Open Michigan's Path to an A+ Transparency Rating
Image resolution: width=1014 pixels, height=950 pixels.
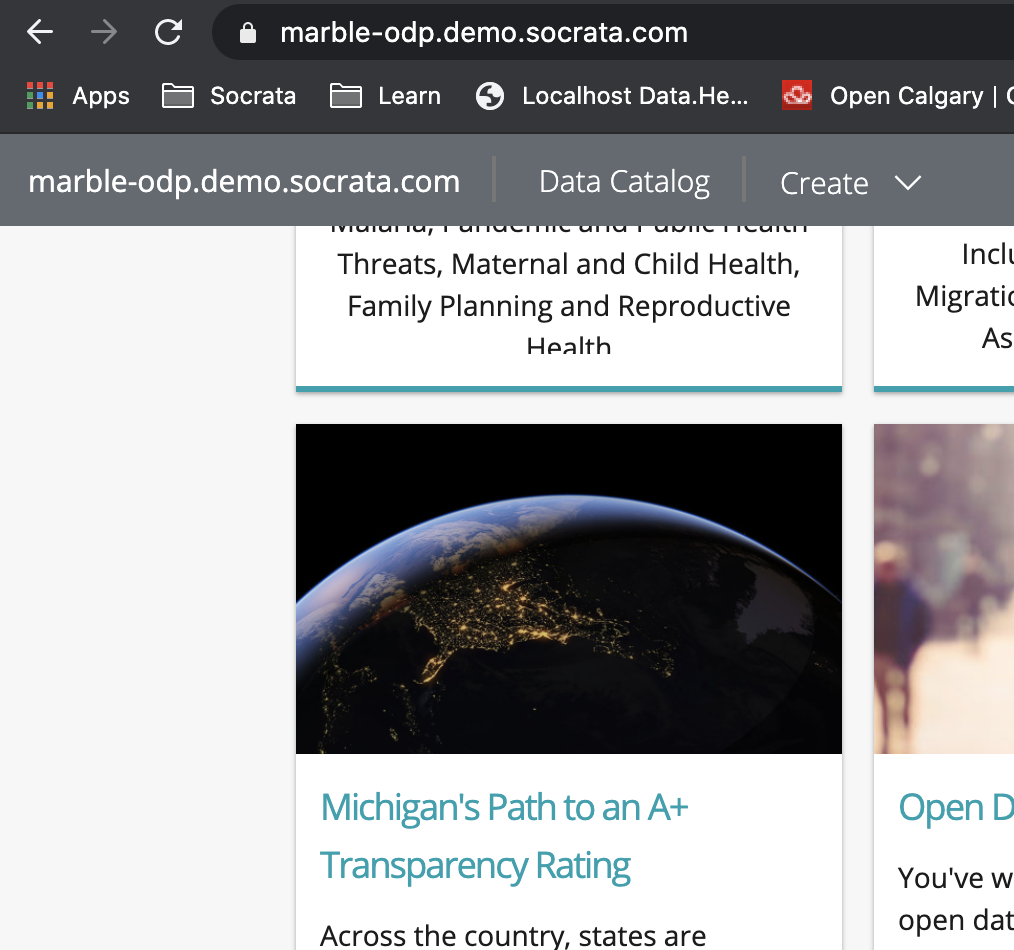[x=504, y=836]
